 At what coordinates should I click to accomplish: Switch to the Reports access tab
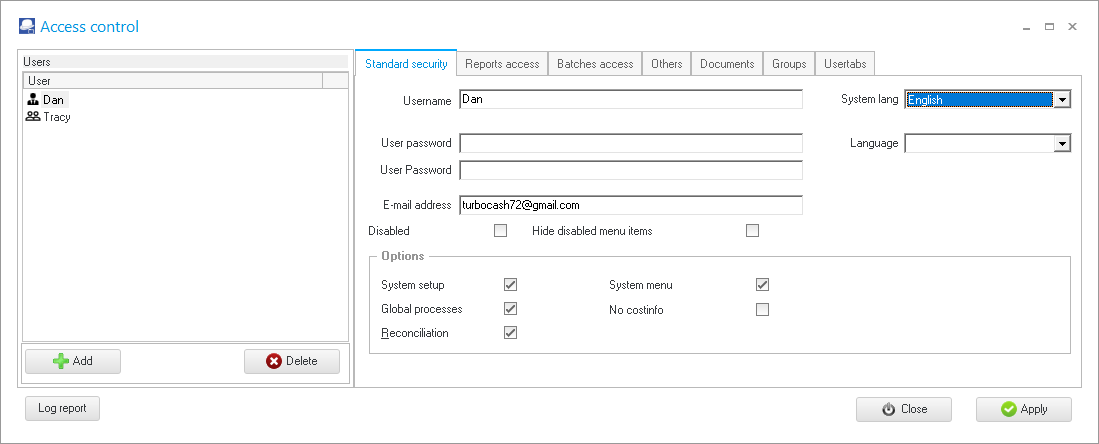503,64
